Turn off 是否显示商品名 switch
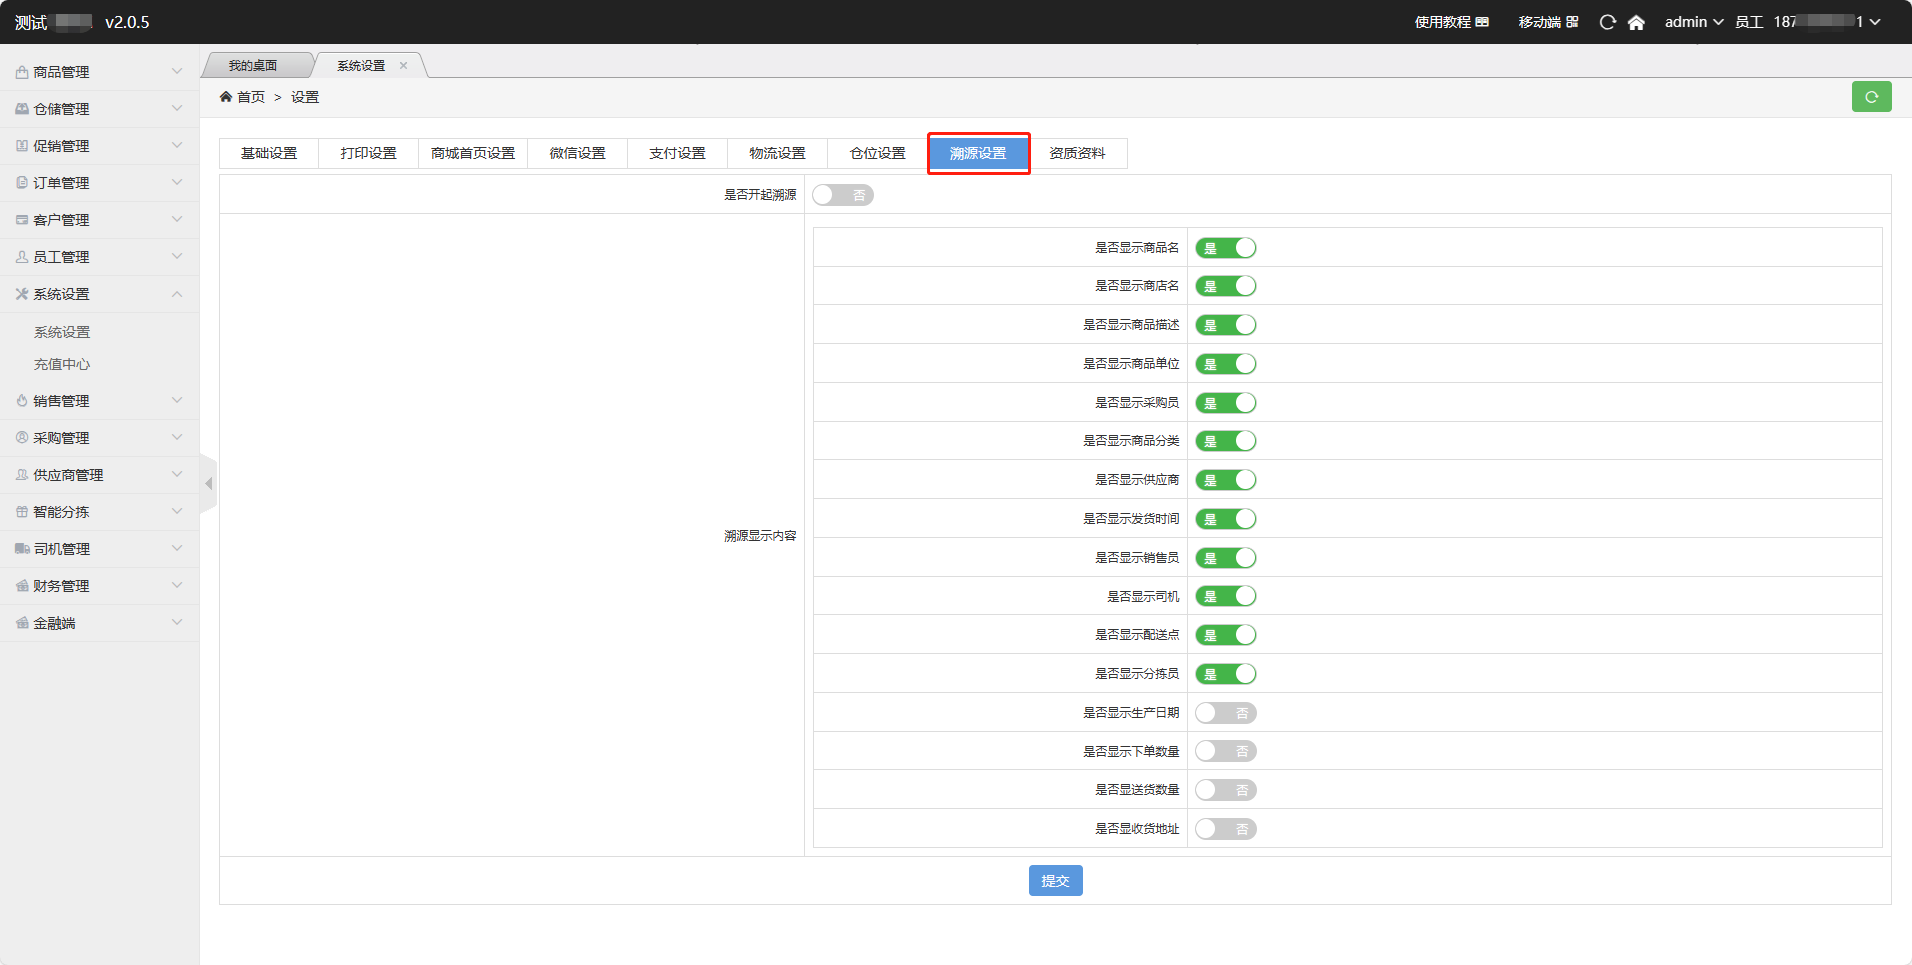Image resolution: width=1912 pixels, height=965 pixels. tap(1225, 248)
